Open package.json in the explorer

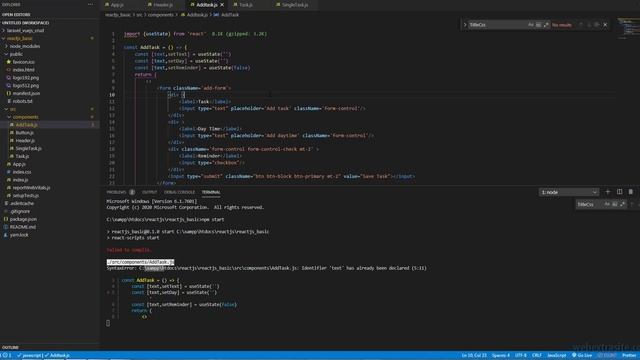tap(23, 219)
